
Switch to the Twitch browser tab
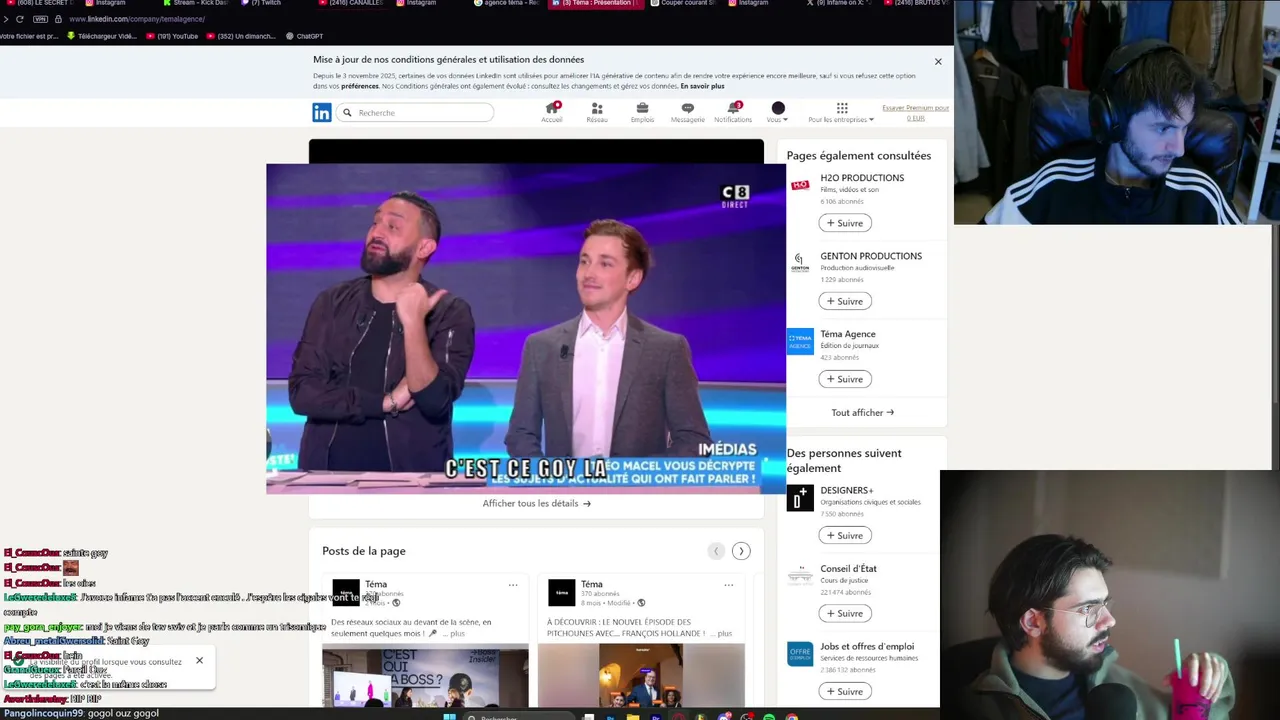pos(263,4)
